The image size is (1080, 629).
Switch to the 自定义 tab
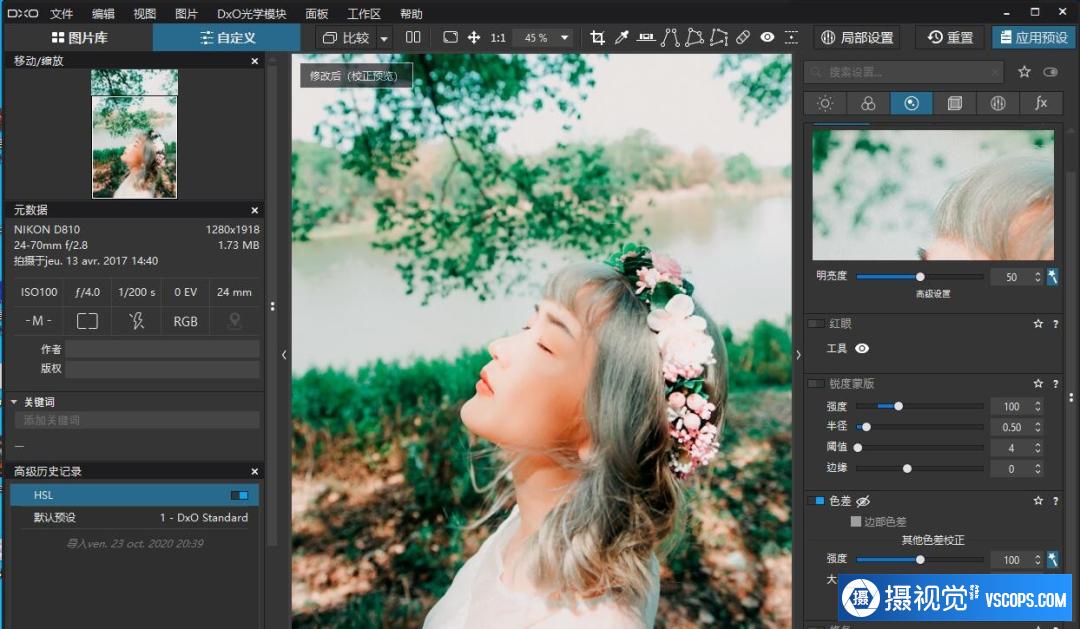coord(227,37)
